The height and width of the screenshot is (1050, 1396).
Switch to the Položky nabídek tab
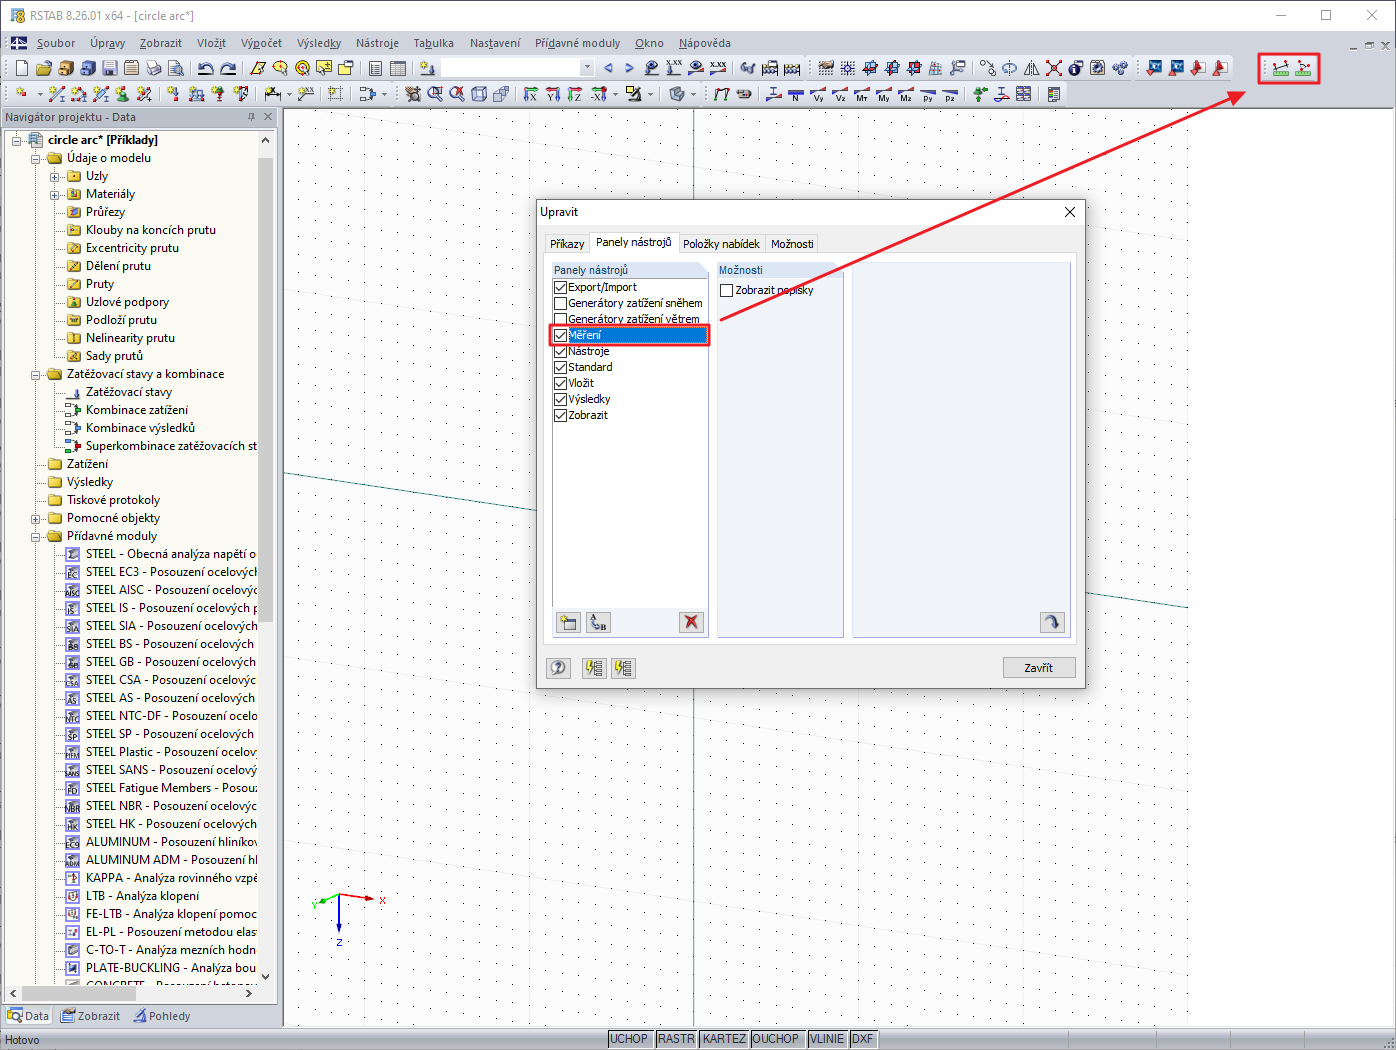click(x=721, y=244)
